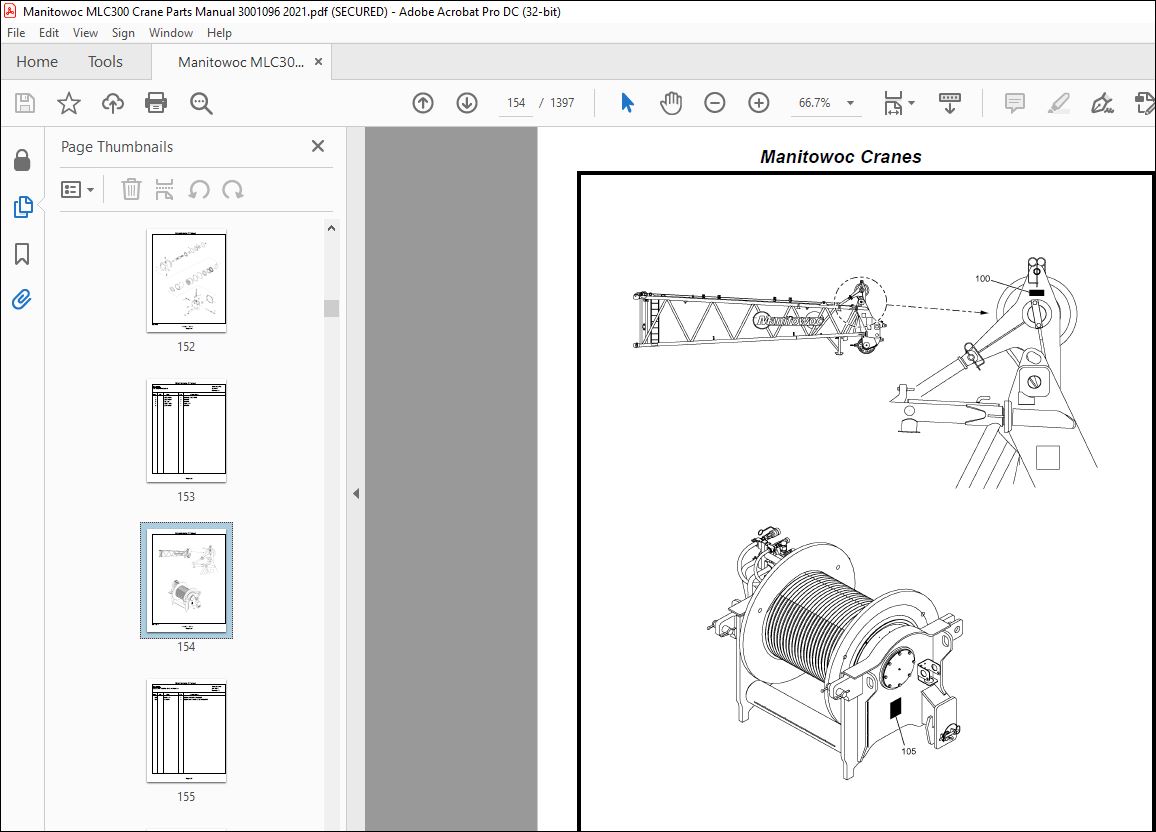
Task: Open the Find text search tool
Action: point(201,103)
